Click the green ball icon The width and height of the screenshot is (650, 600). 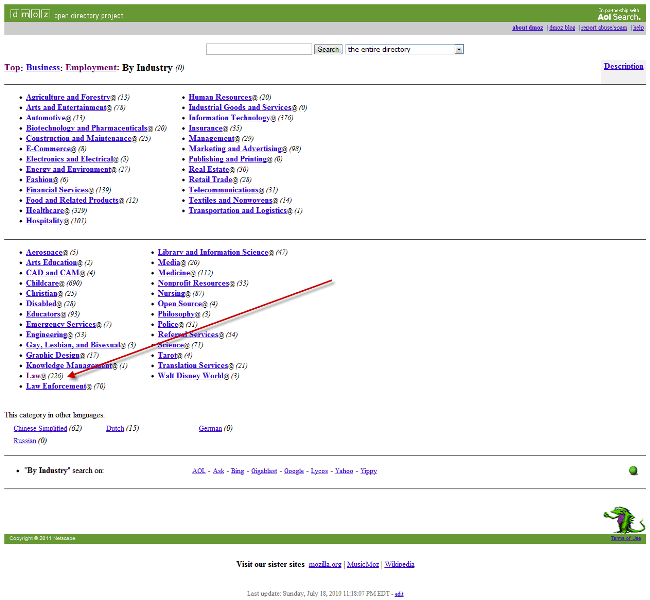coord(633,470)
